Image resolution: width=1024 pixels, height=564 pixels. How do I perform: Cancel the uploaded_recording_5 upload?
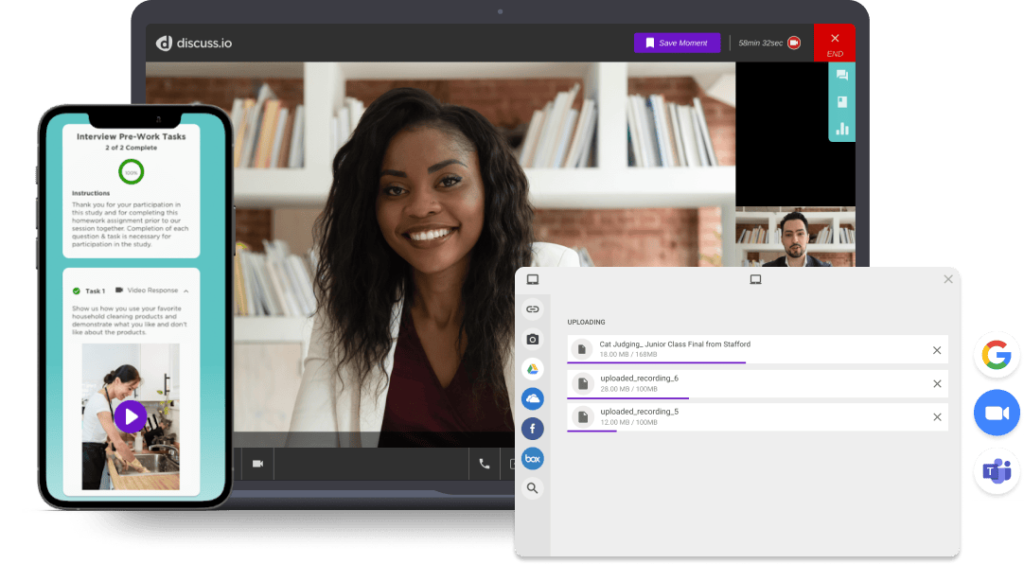point(937,417)
